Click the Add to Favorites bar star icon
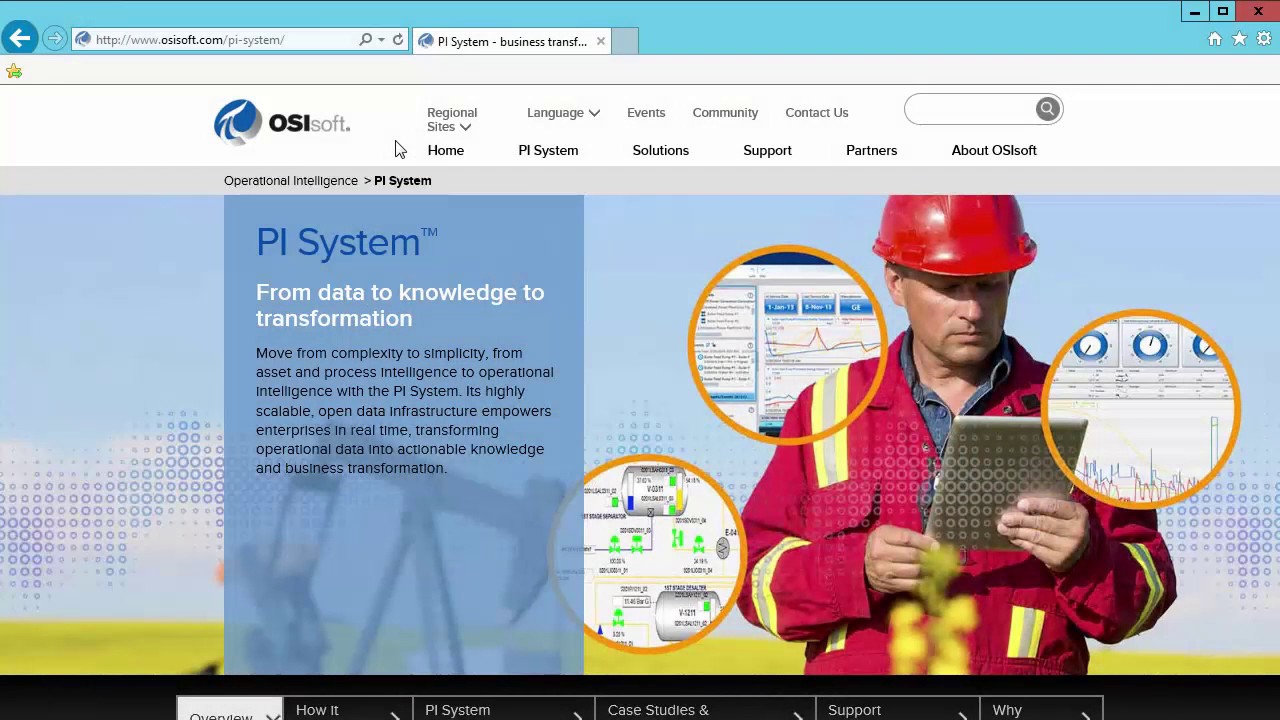The width and height of the screenshot is (1280, 720). click(x=14, y=71)
